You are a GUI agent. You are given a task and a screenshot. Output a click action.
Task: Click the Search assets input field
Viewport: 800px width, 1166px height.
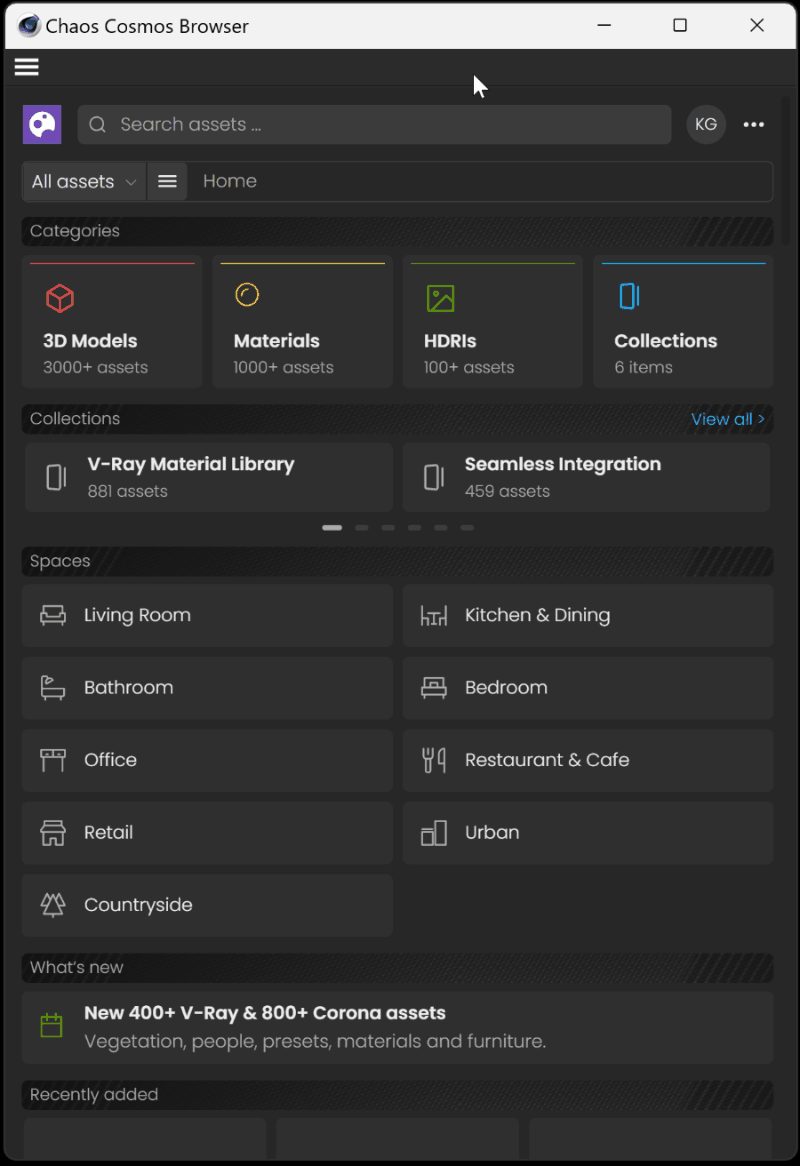pos(374,124)
